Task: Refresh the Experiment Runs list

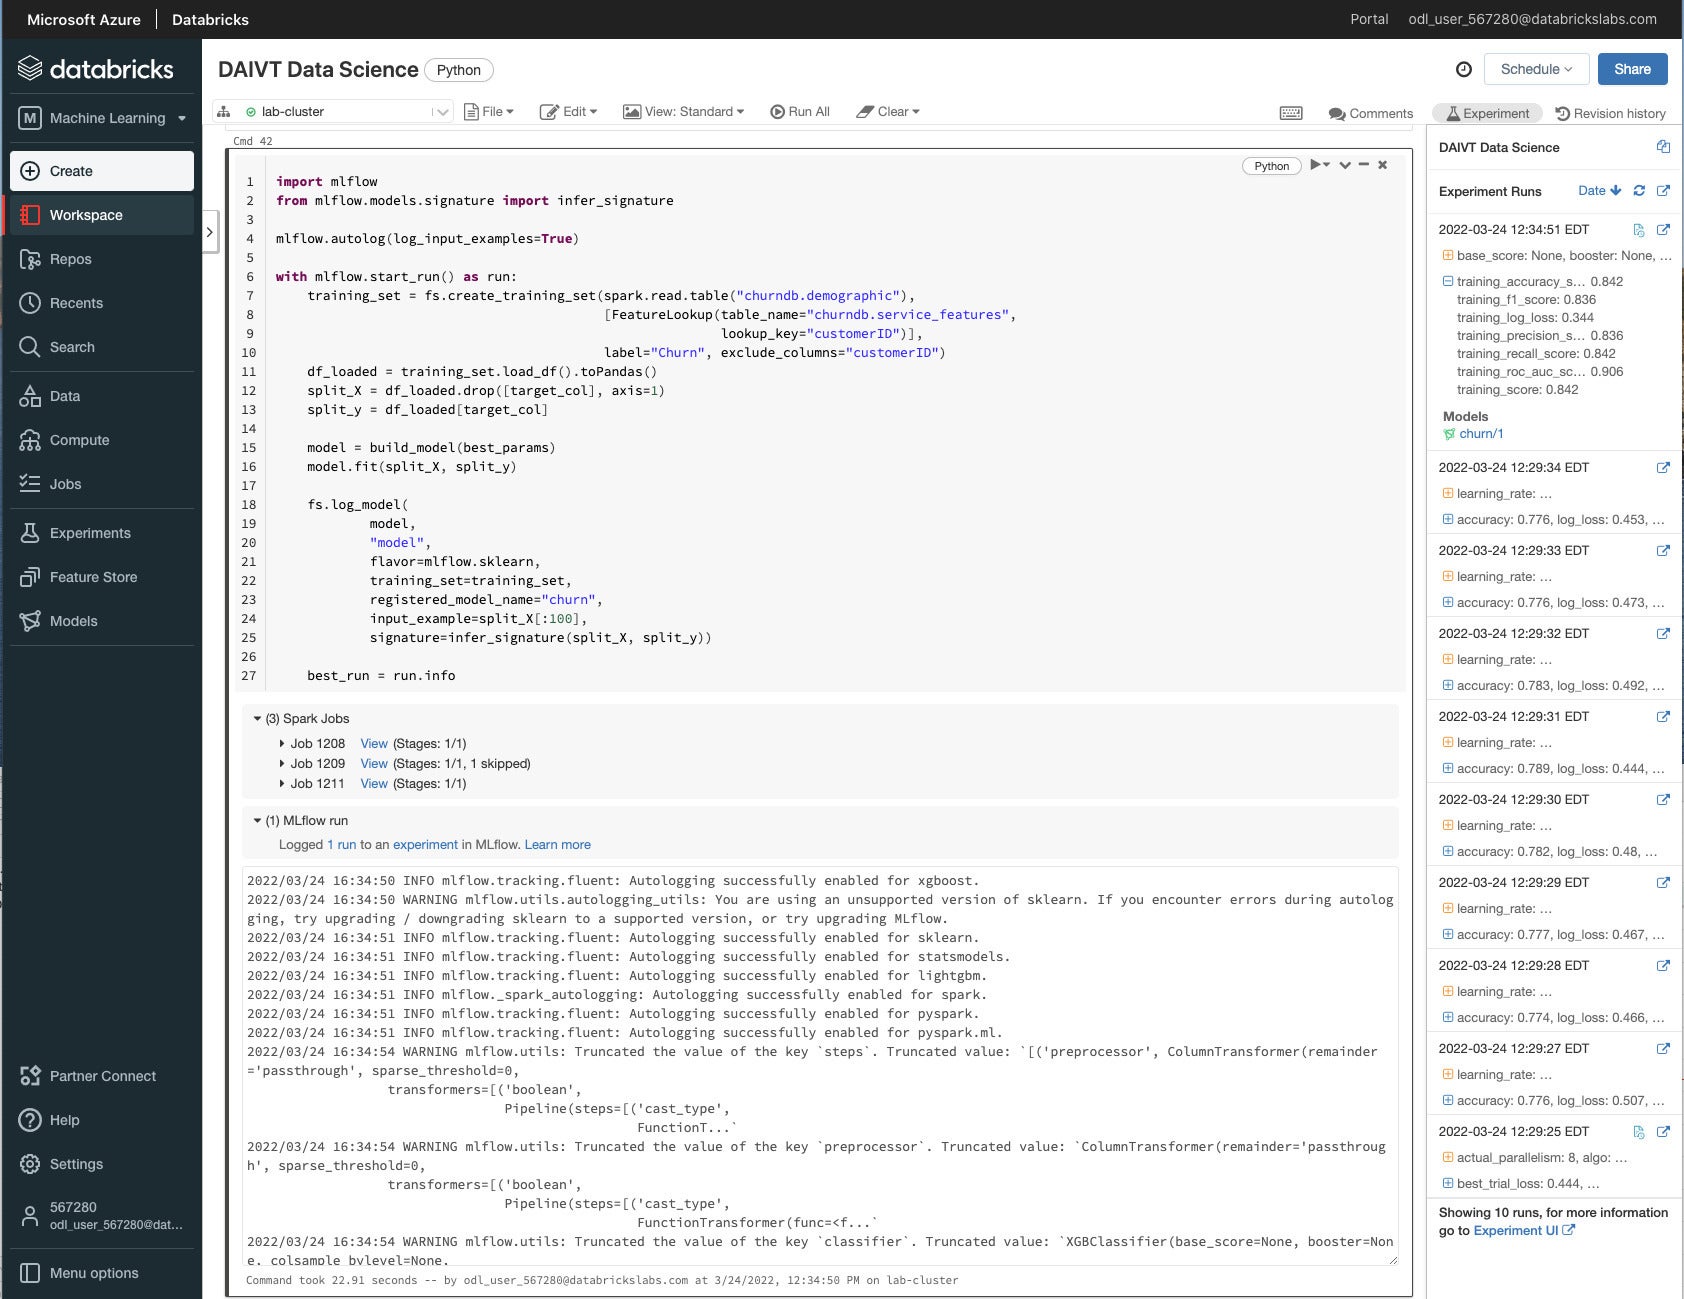Action: pyautogui.click(x=1639, y=191)
